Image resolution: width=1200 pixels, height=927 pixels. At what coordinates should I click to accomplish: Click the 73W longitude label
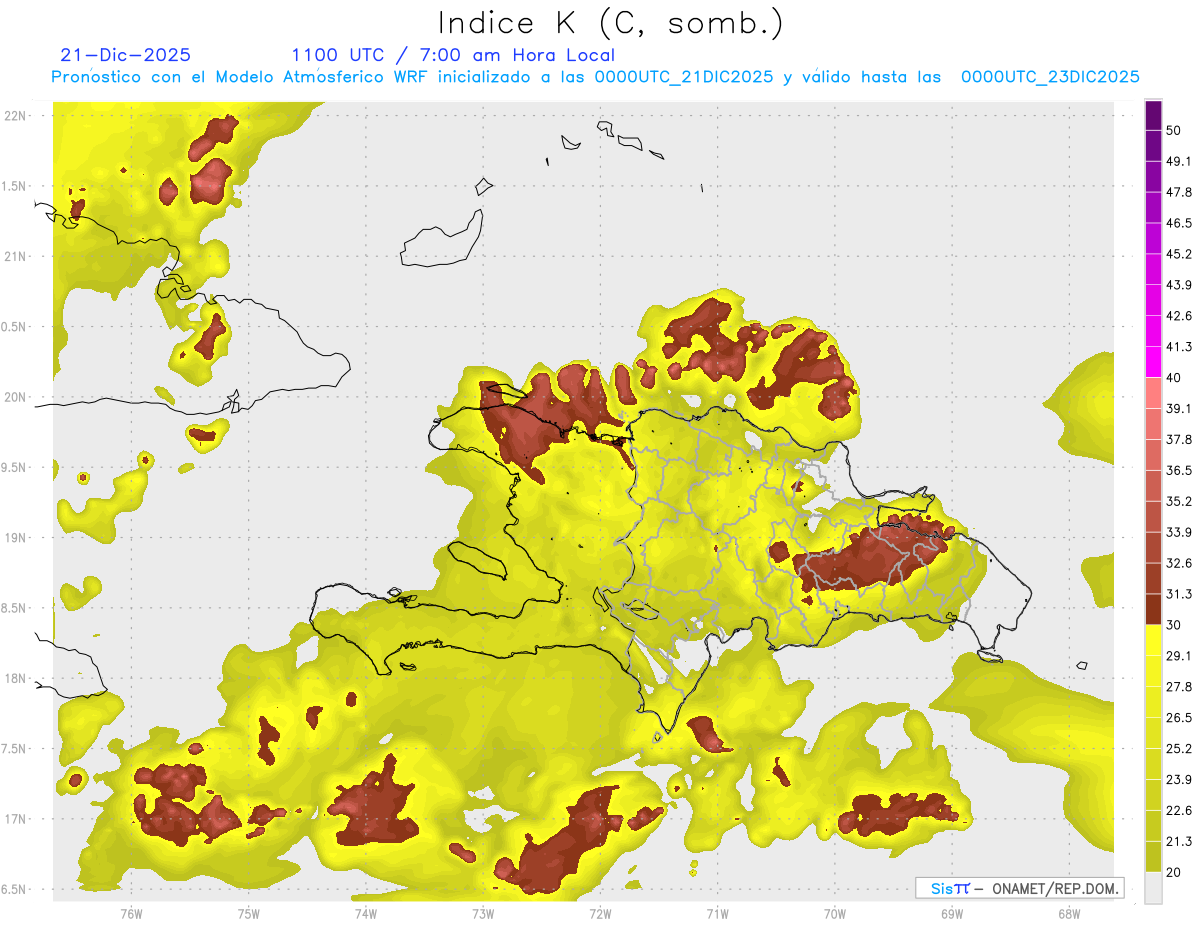[x=483, y=914]
